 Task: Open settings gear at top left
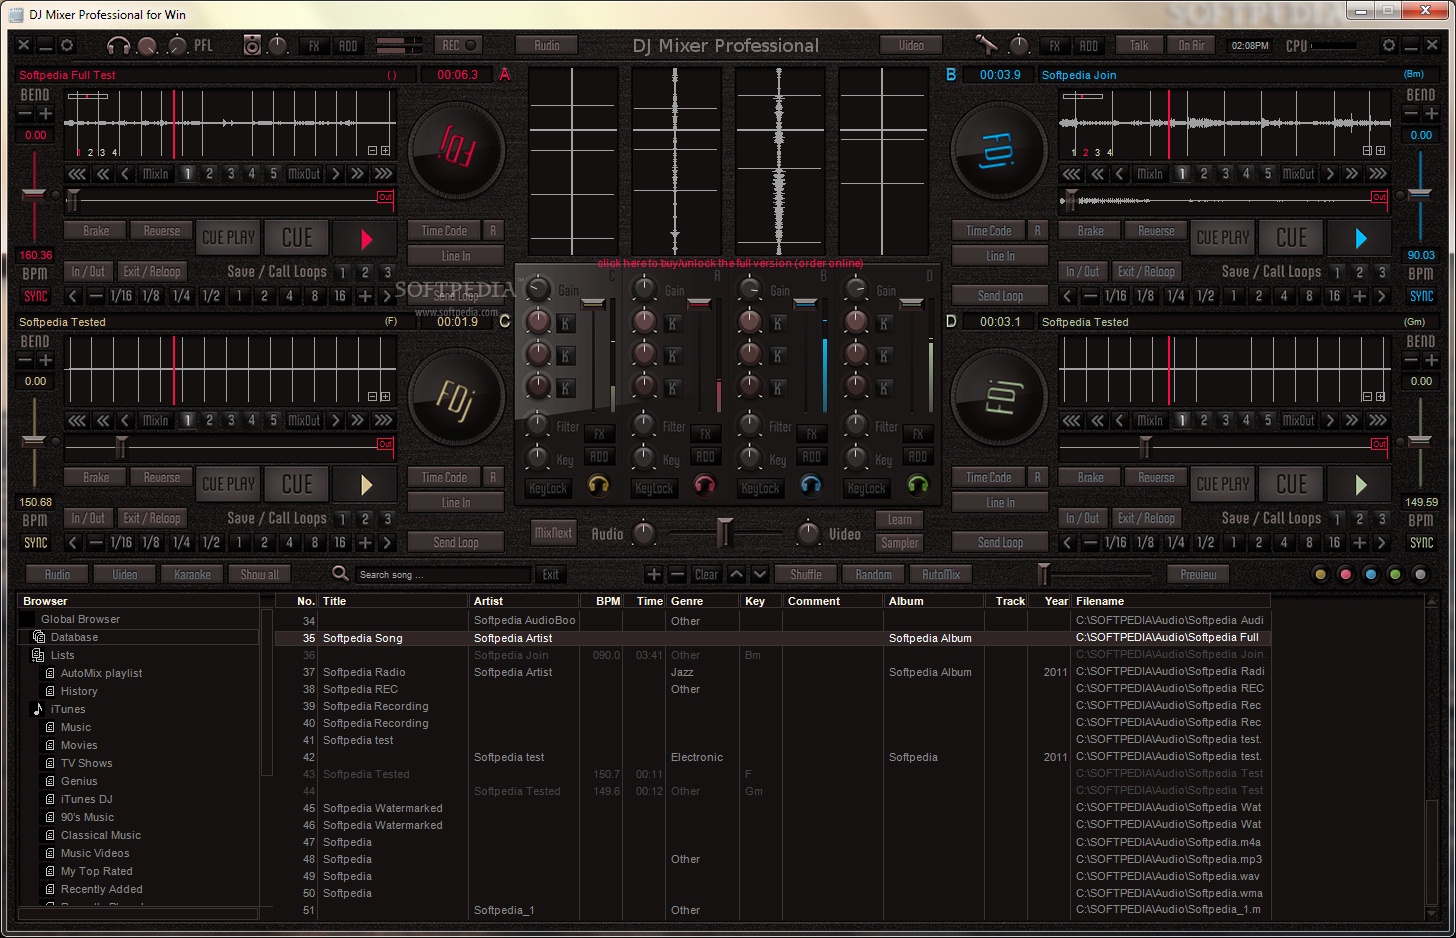tap(67, 45)
